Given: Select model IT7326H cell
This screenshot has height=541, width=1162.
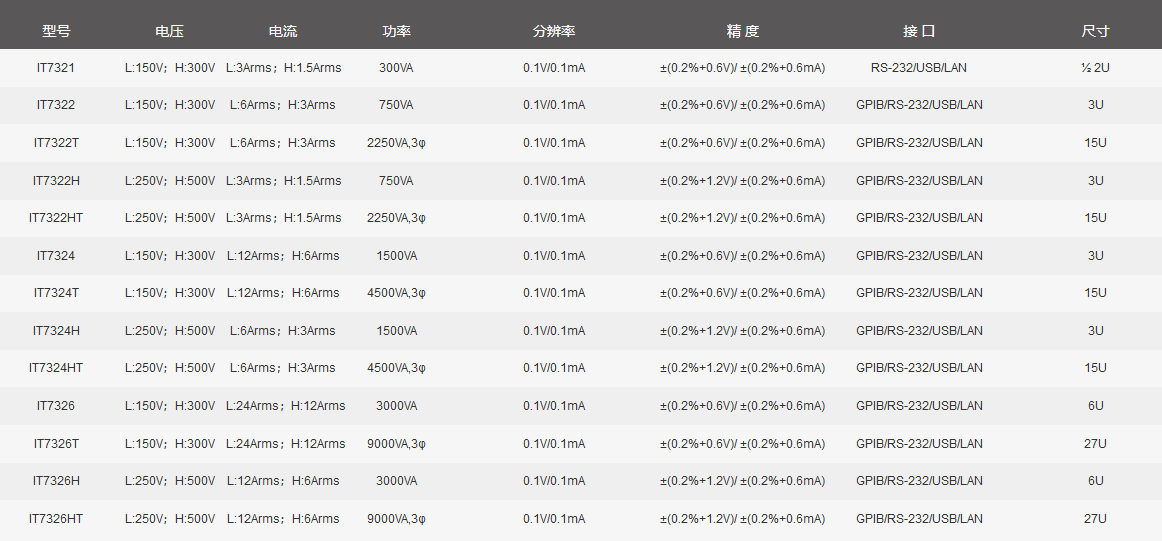Looking at the screenshot, I should point(56,481).
